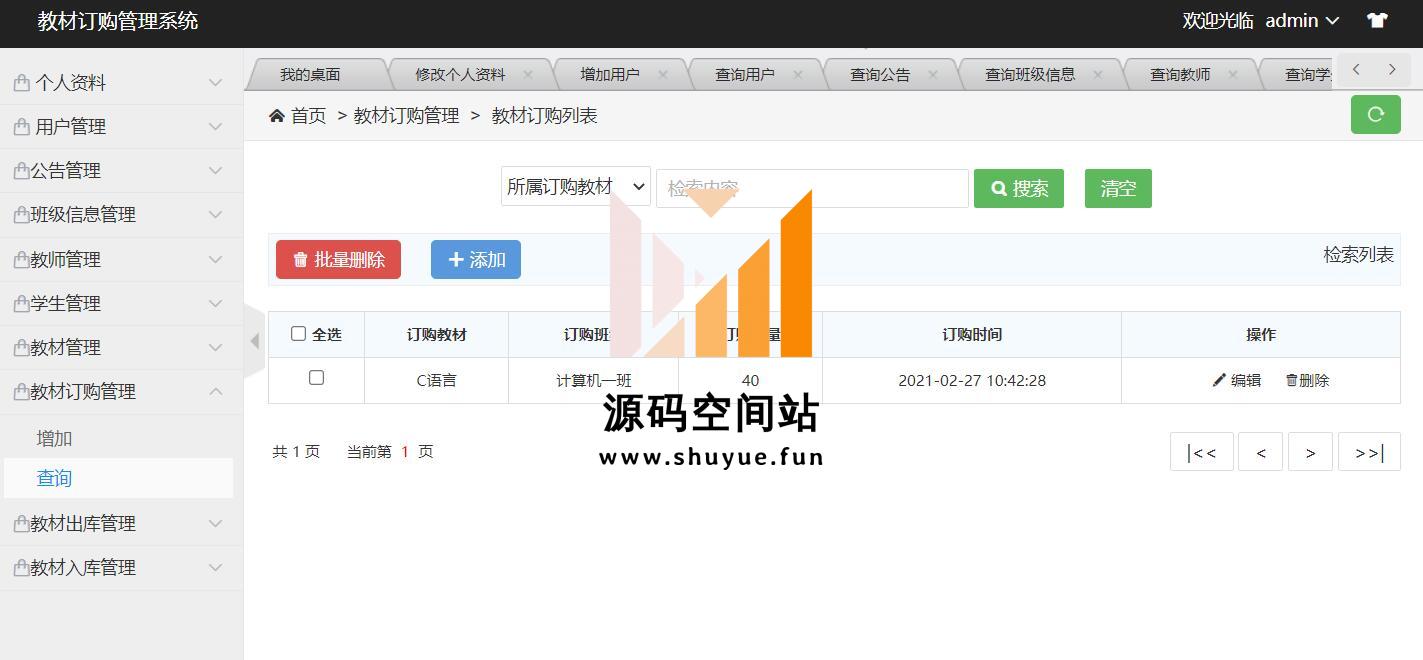Go to first page button

[1201, 452]
